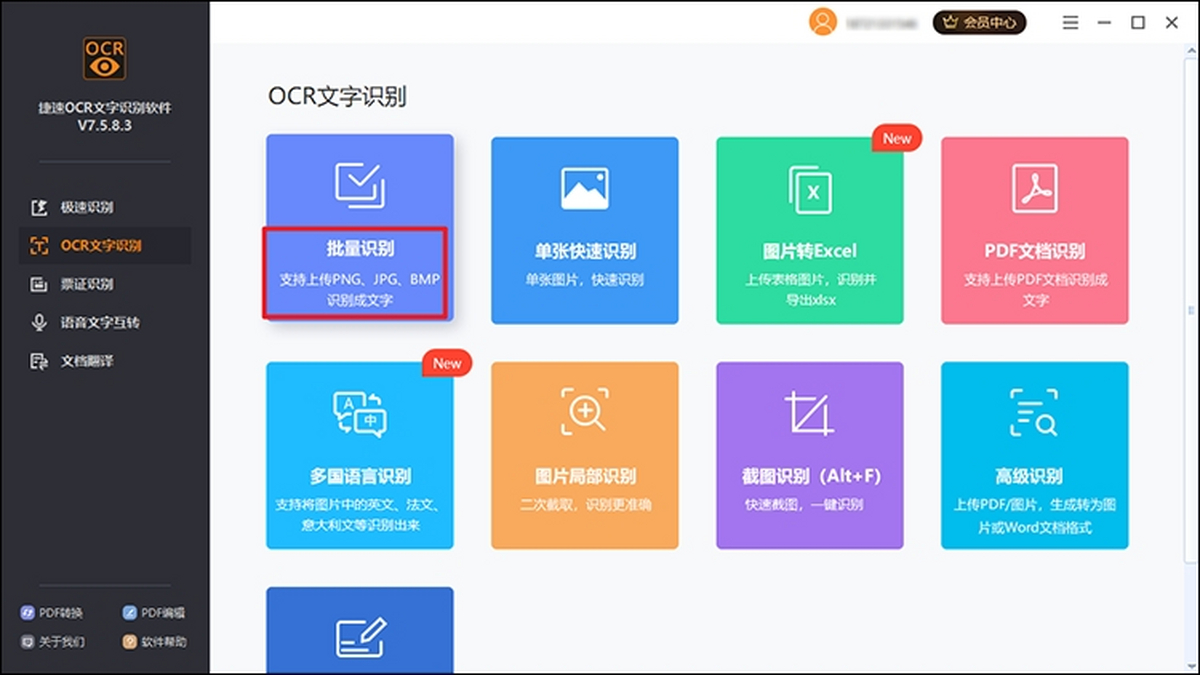Click the V7.5.8.3 version text
1200x675 pixels.
(105, 126)
